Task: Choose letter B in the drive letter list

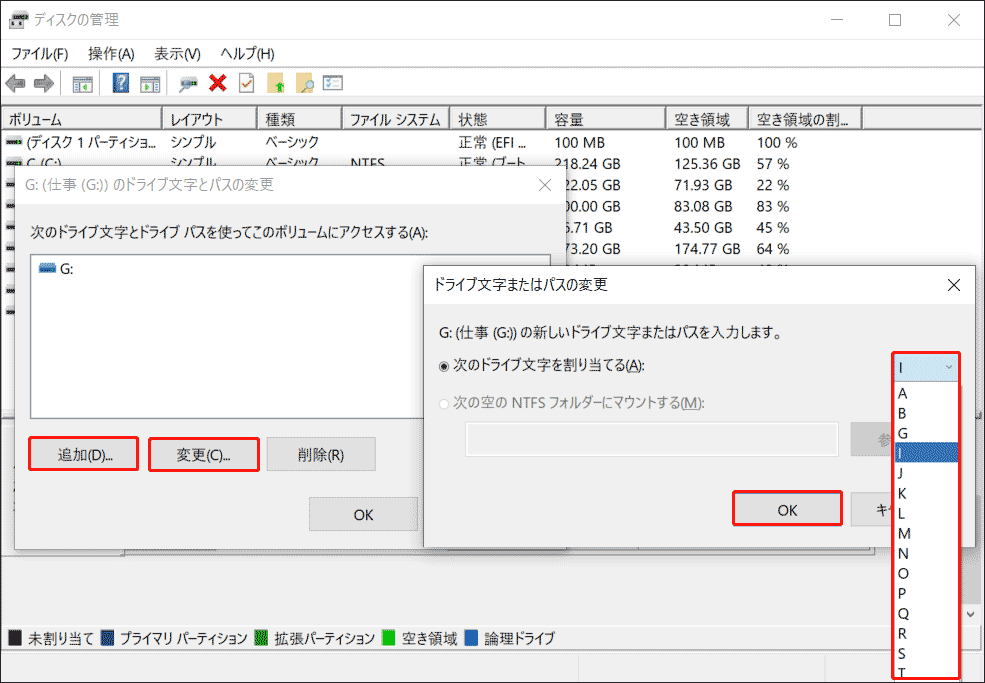Action: 926,413
